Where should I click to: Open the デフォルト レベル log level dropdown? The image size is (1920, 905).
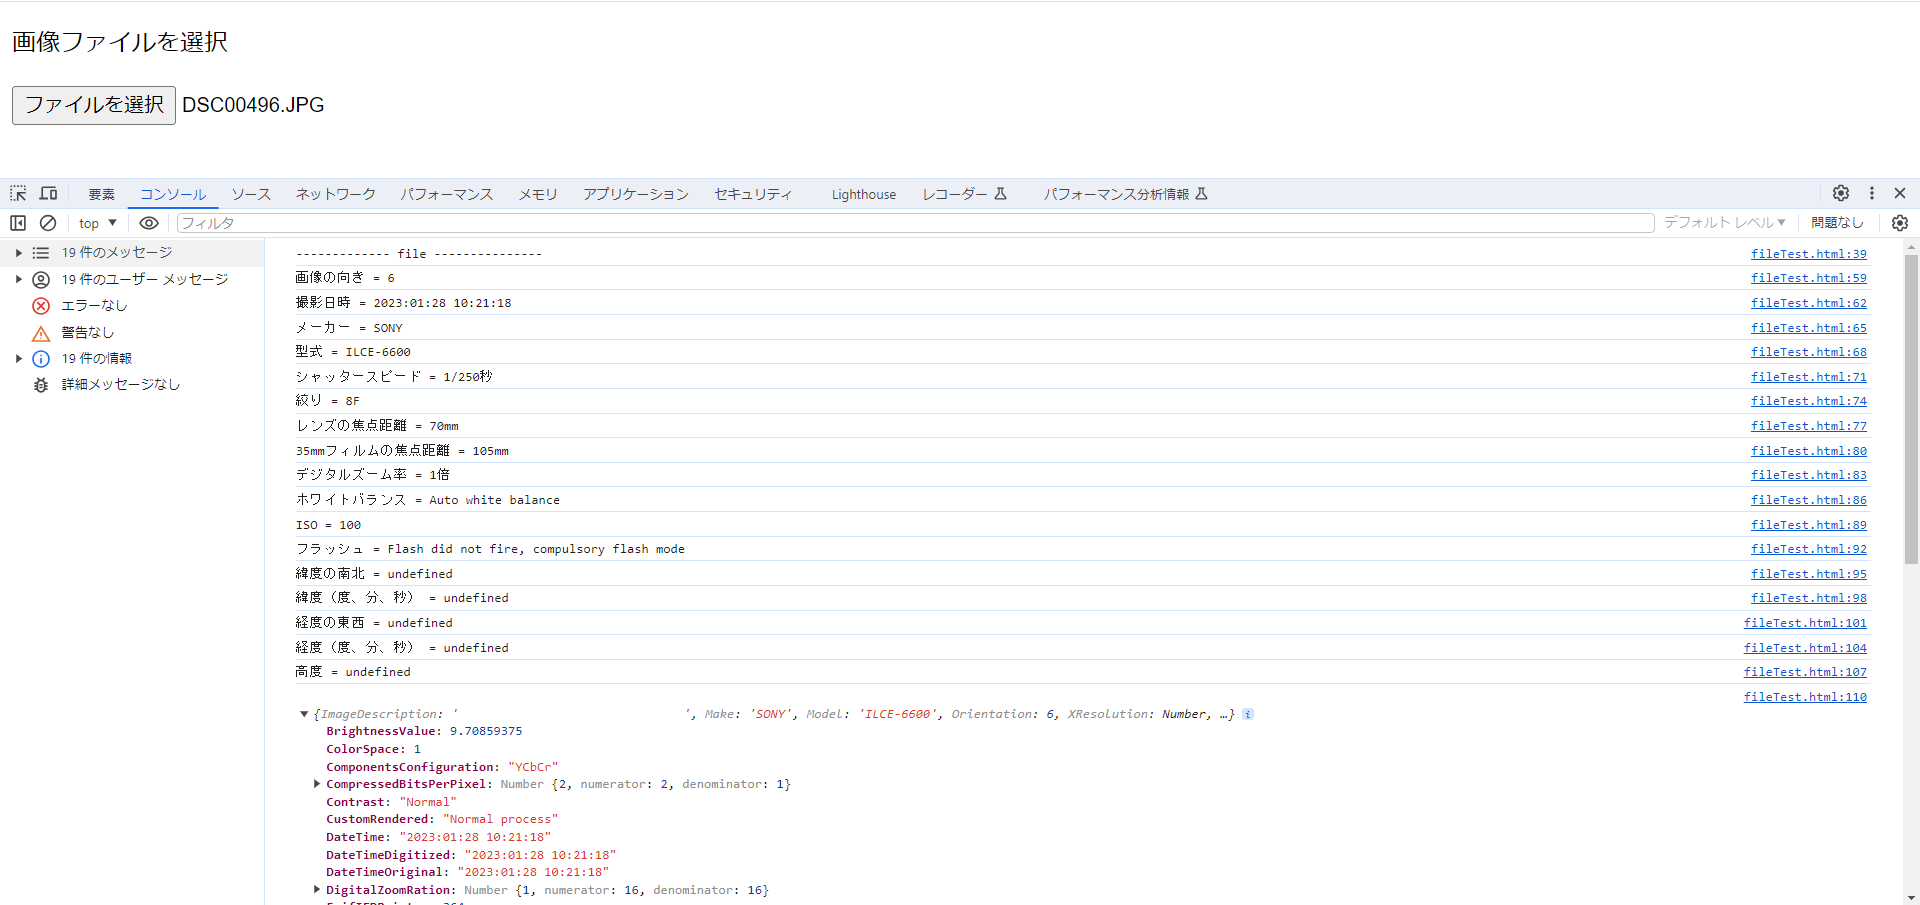click(x=1724, y=222)
